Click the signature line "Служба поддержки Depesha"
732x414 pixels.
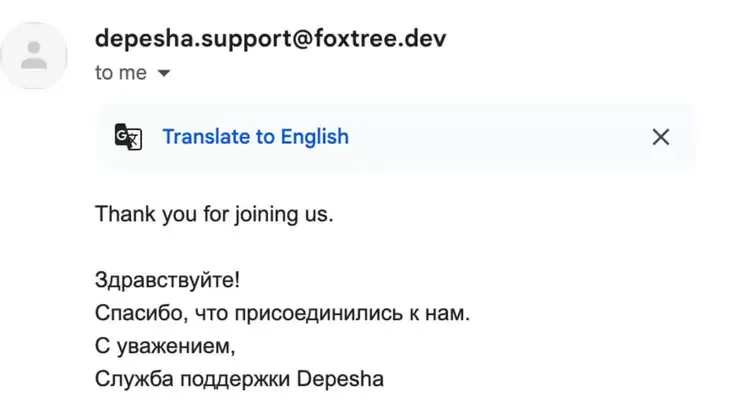click(x=239, y=379)
